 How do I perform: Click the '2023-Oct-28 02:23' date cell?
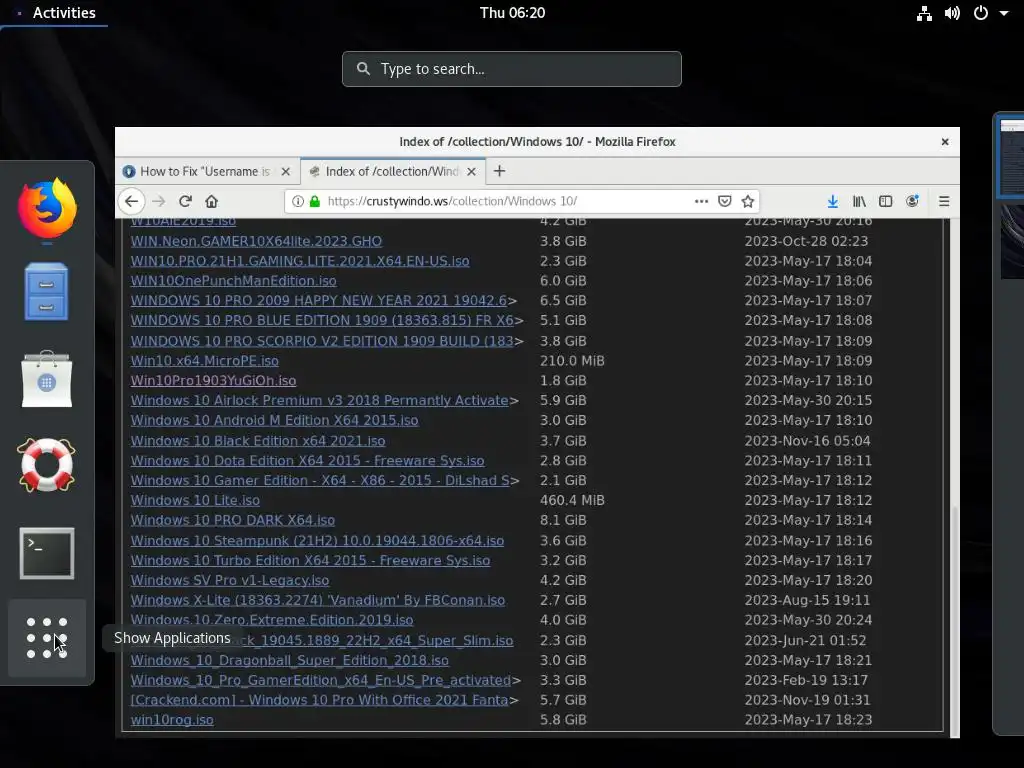point(806,241)
